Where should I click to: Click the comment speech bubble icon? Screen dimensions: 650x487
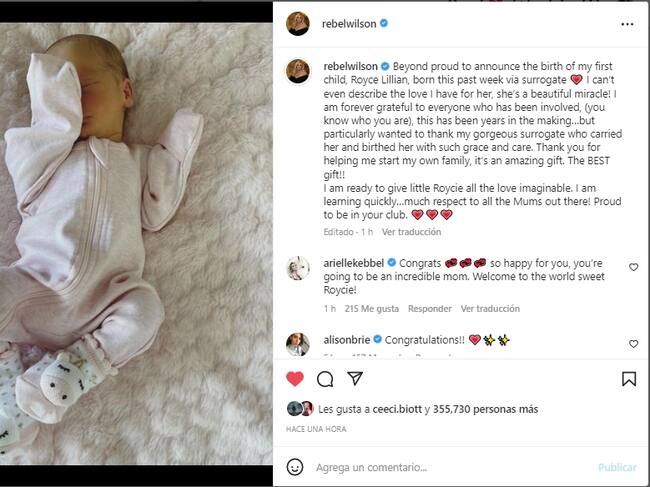(x=325, y=379)
